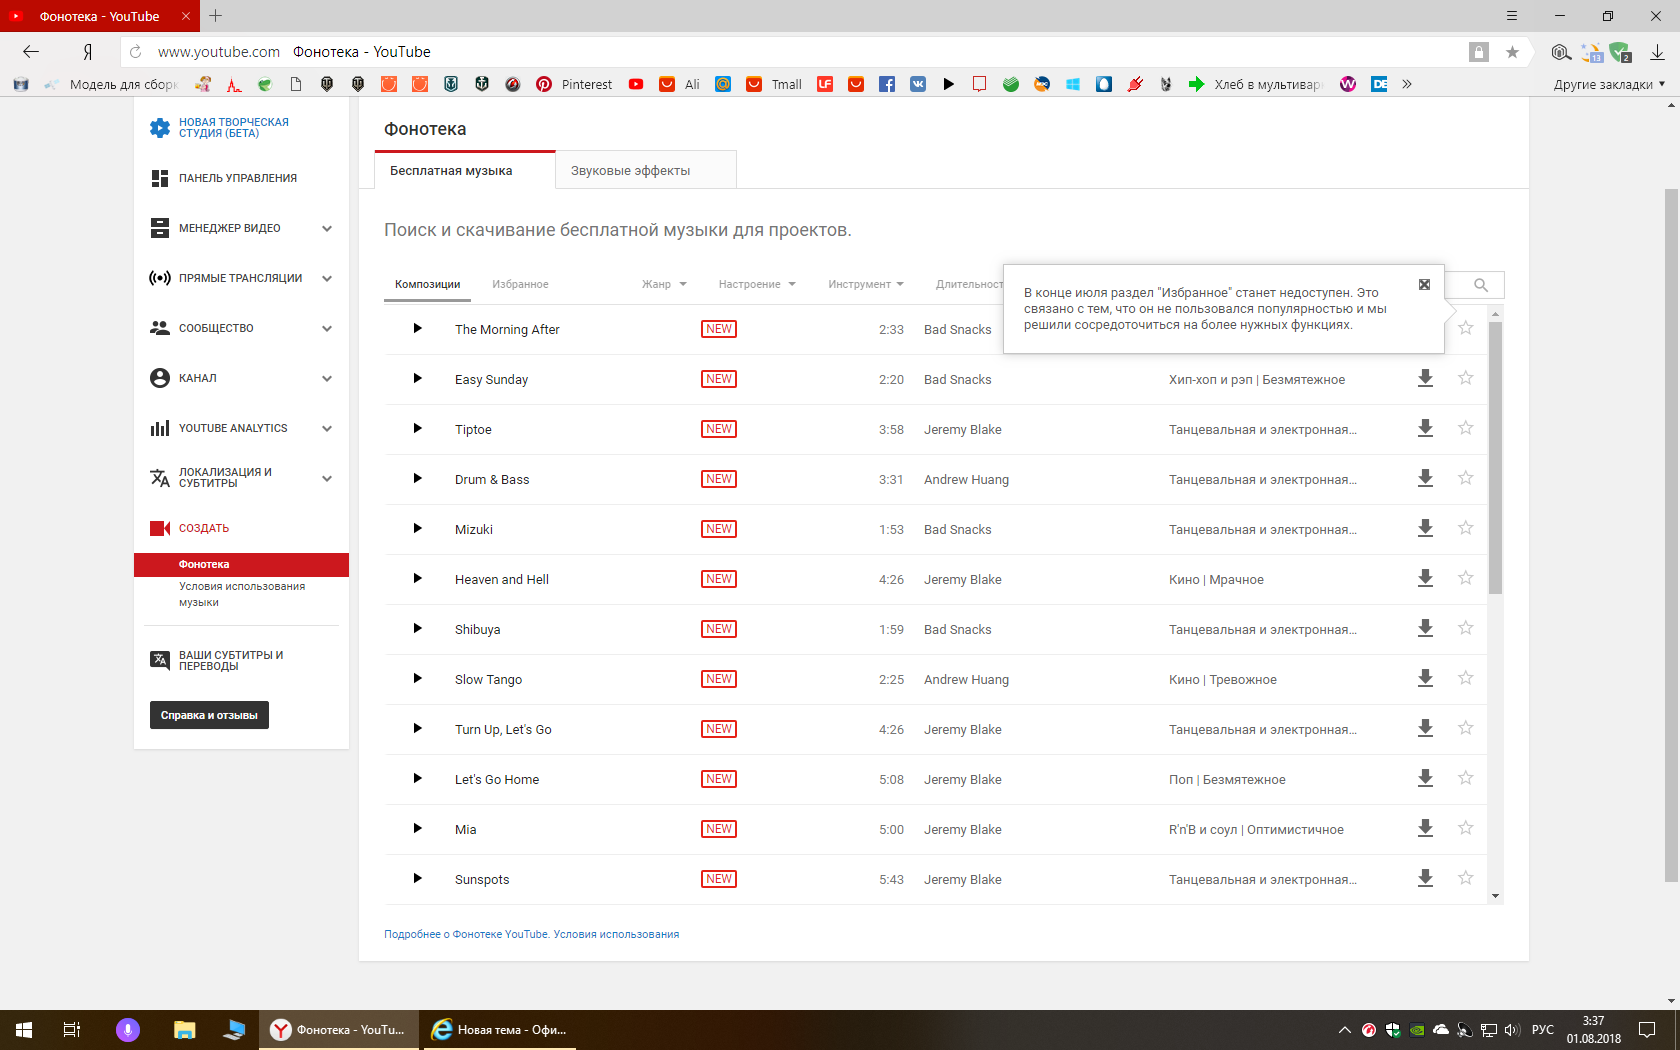Open File Explorer from the taskbar

tap(184, 1030)
